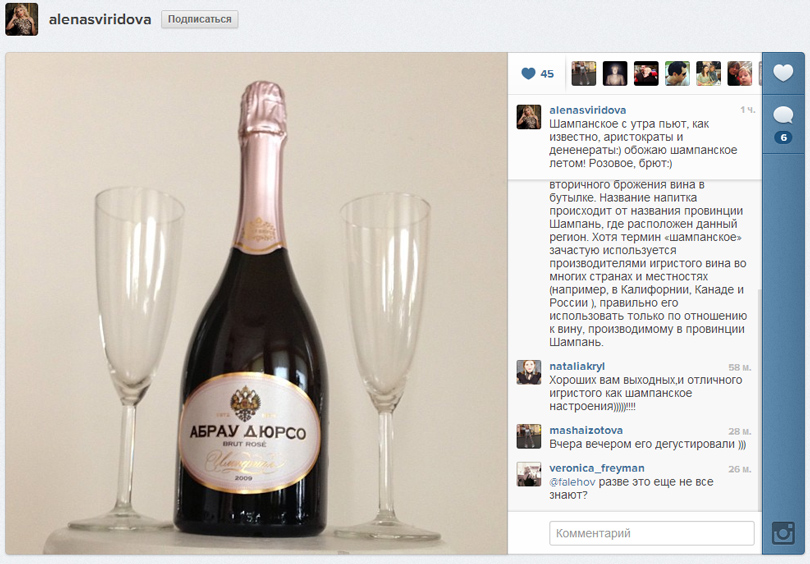Open the alenasviridova caption username link
This screenshot has width=810, height=564.
[587, 110]
